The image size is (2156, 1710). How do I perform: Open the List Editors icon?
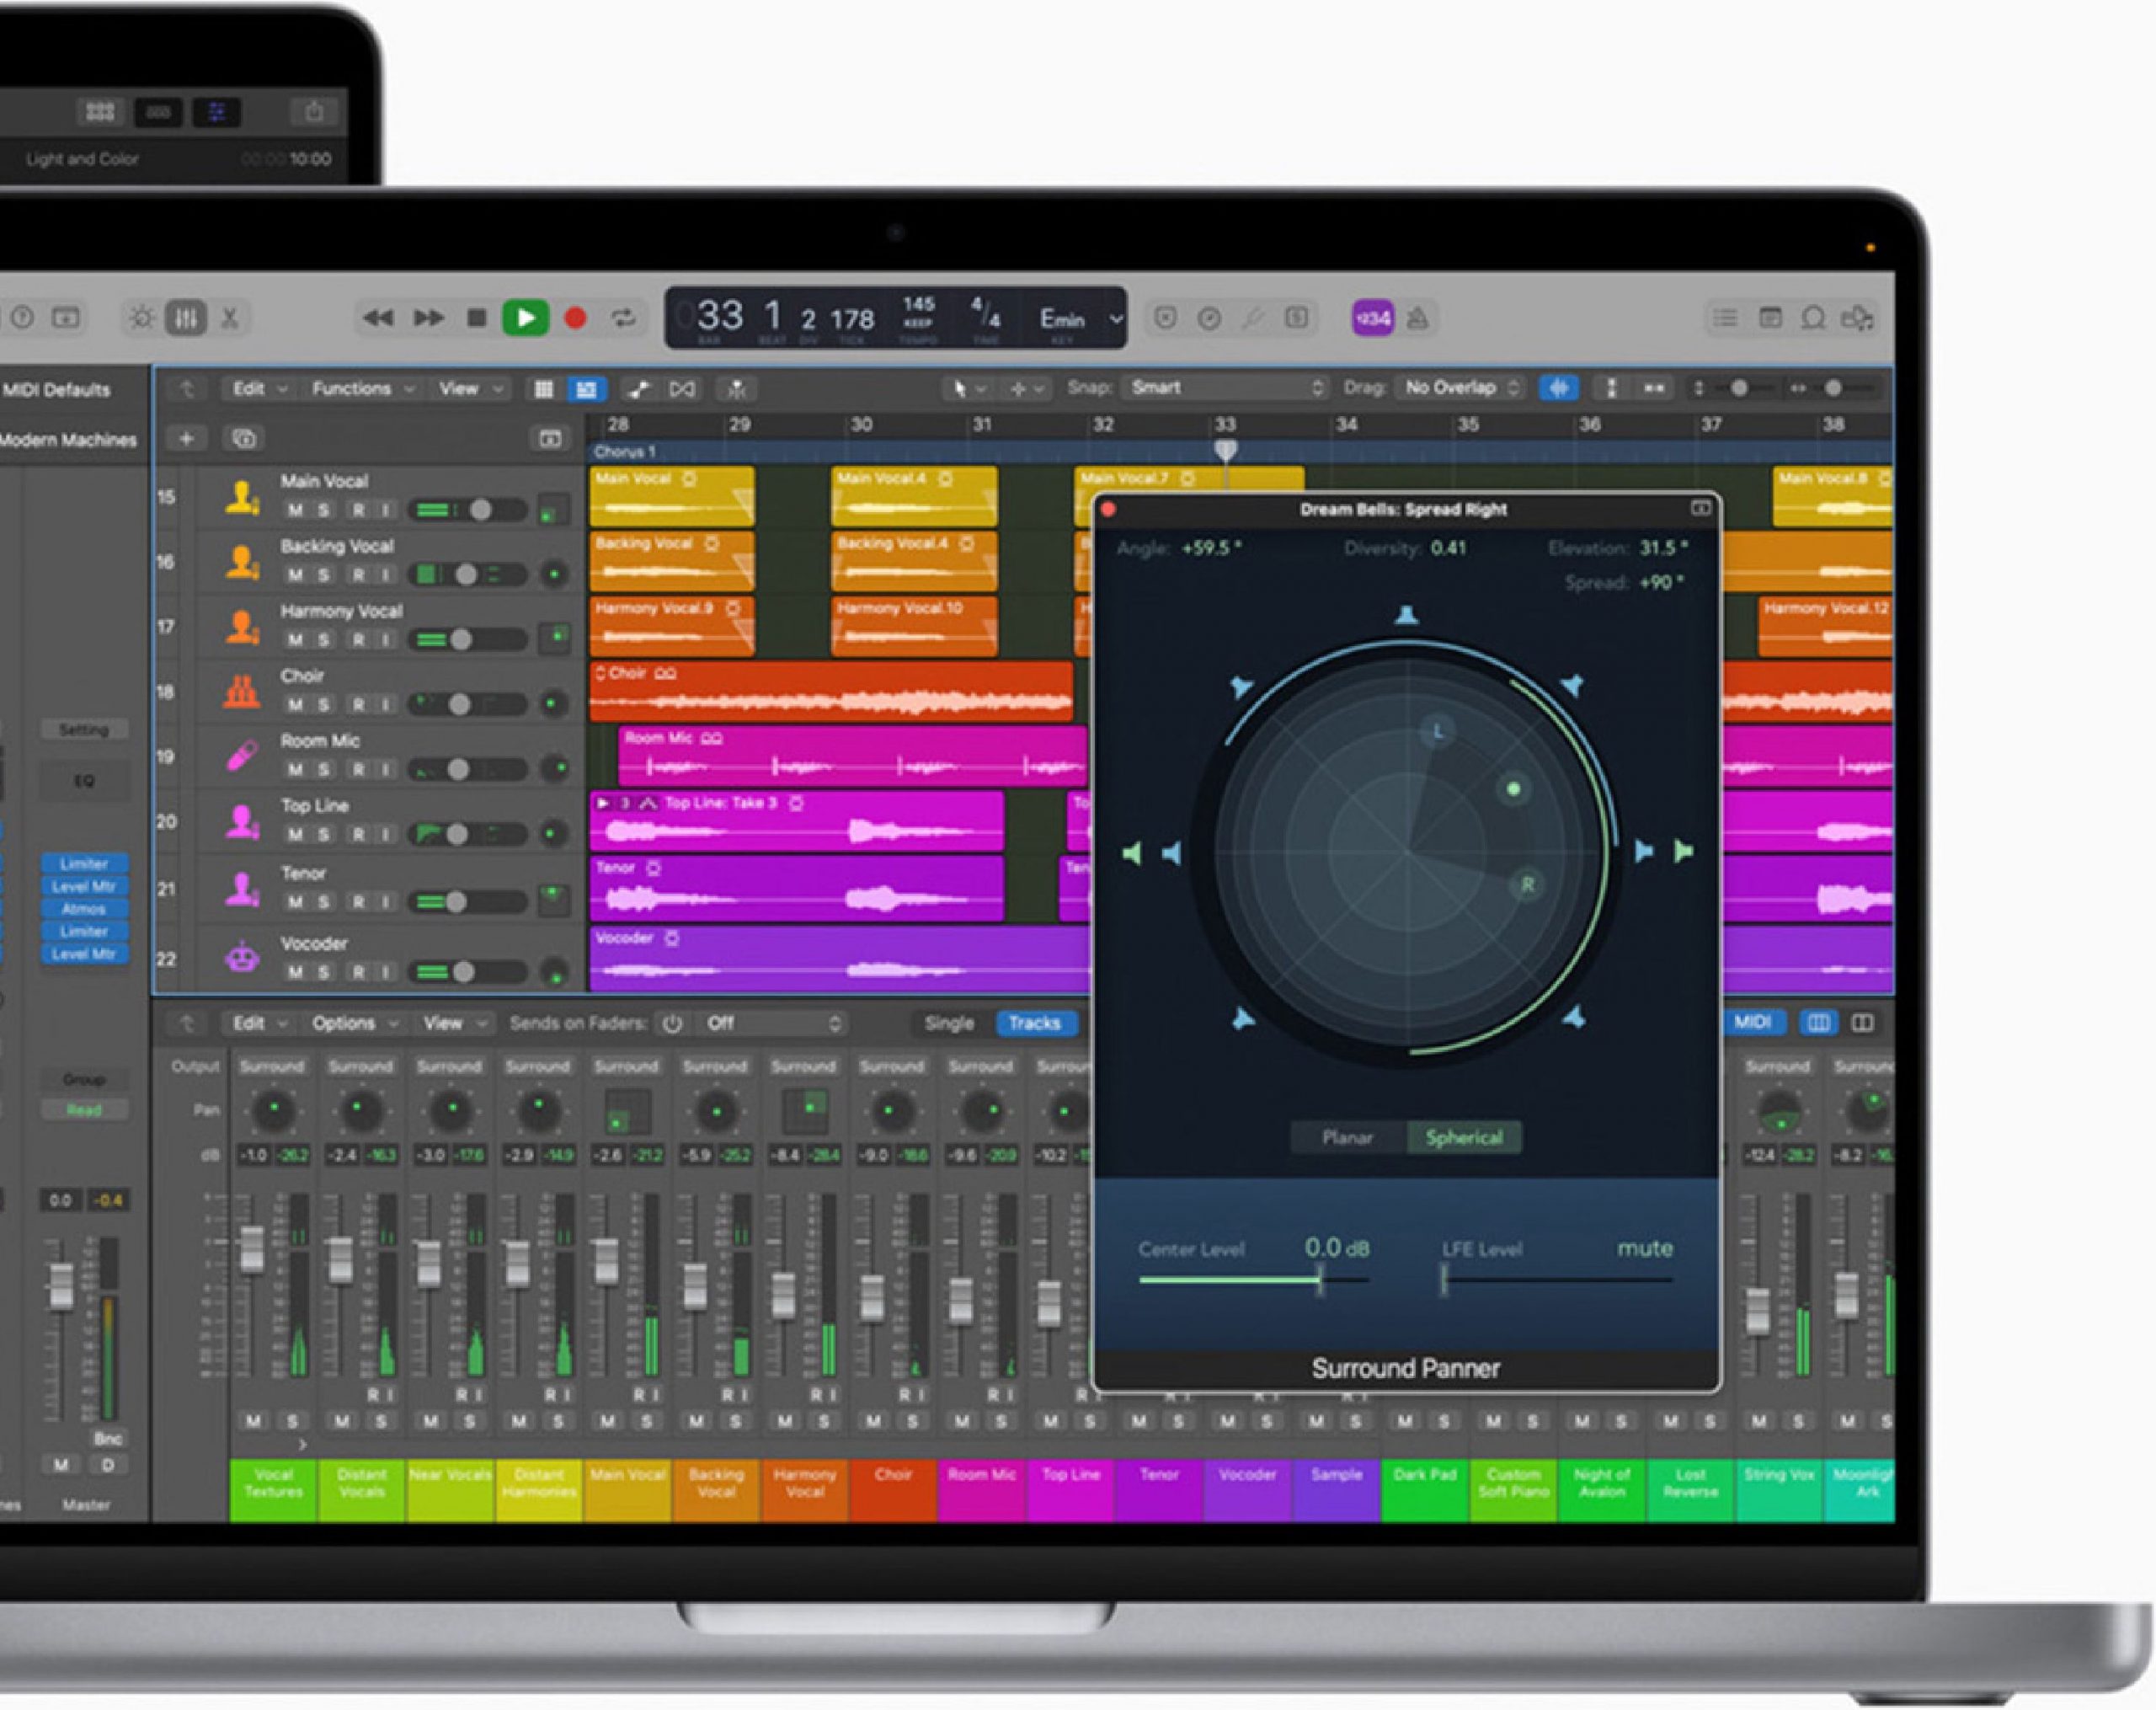pos(1725,318)
